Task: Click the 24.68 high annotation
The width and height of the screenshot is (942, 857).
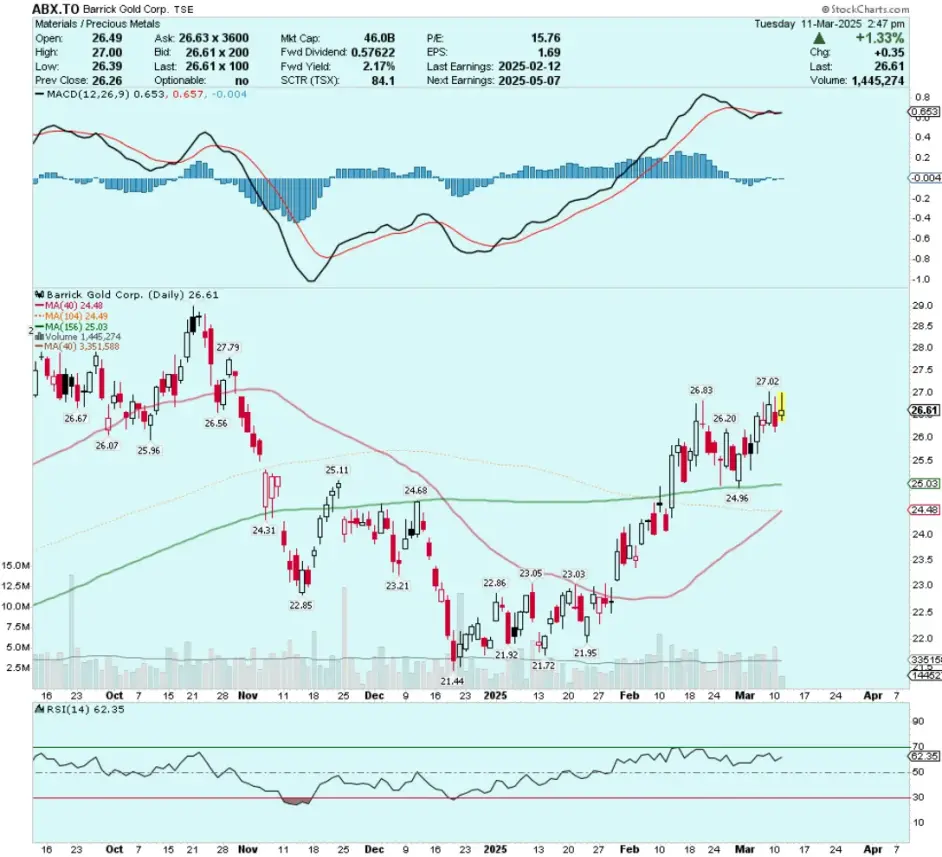Action: pos(416,491)
